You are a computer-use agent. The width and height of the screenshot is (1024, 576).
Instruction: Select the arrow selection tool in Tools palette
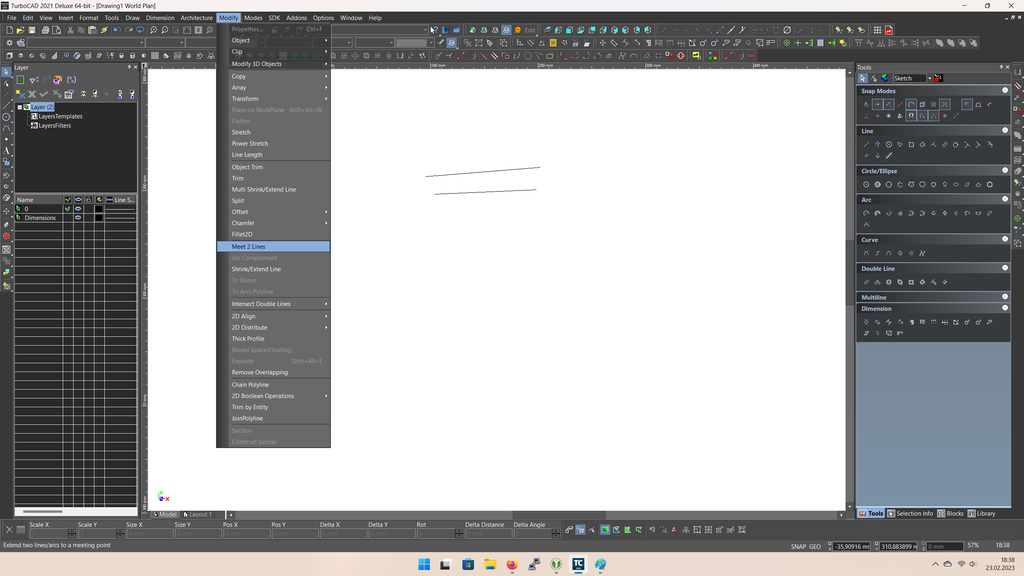pos(862,78)
